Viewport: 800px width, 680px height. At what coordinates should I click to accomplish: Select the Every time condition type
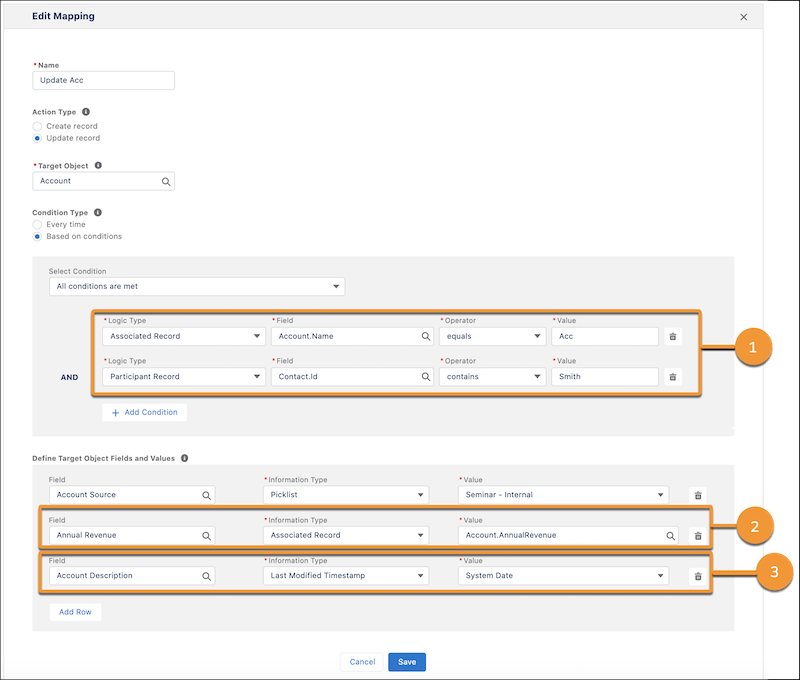click(x=38, y=225)
